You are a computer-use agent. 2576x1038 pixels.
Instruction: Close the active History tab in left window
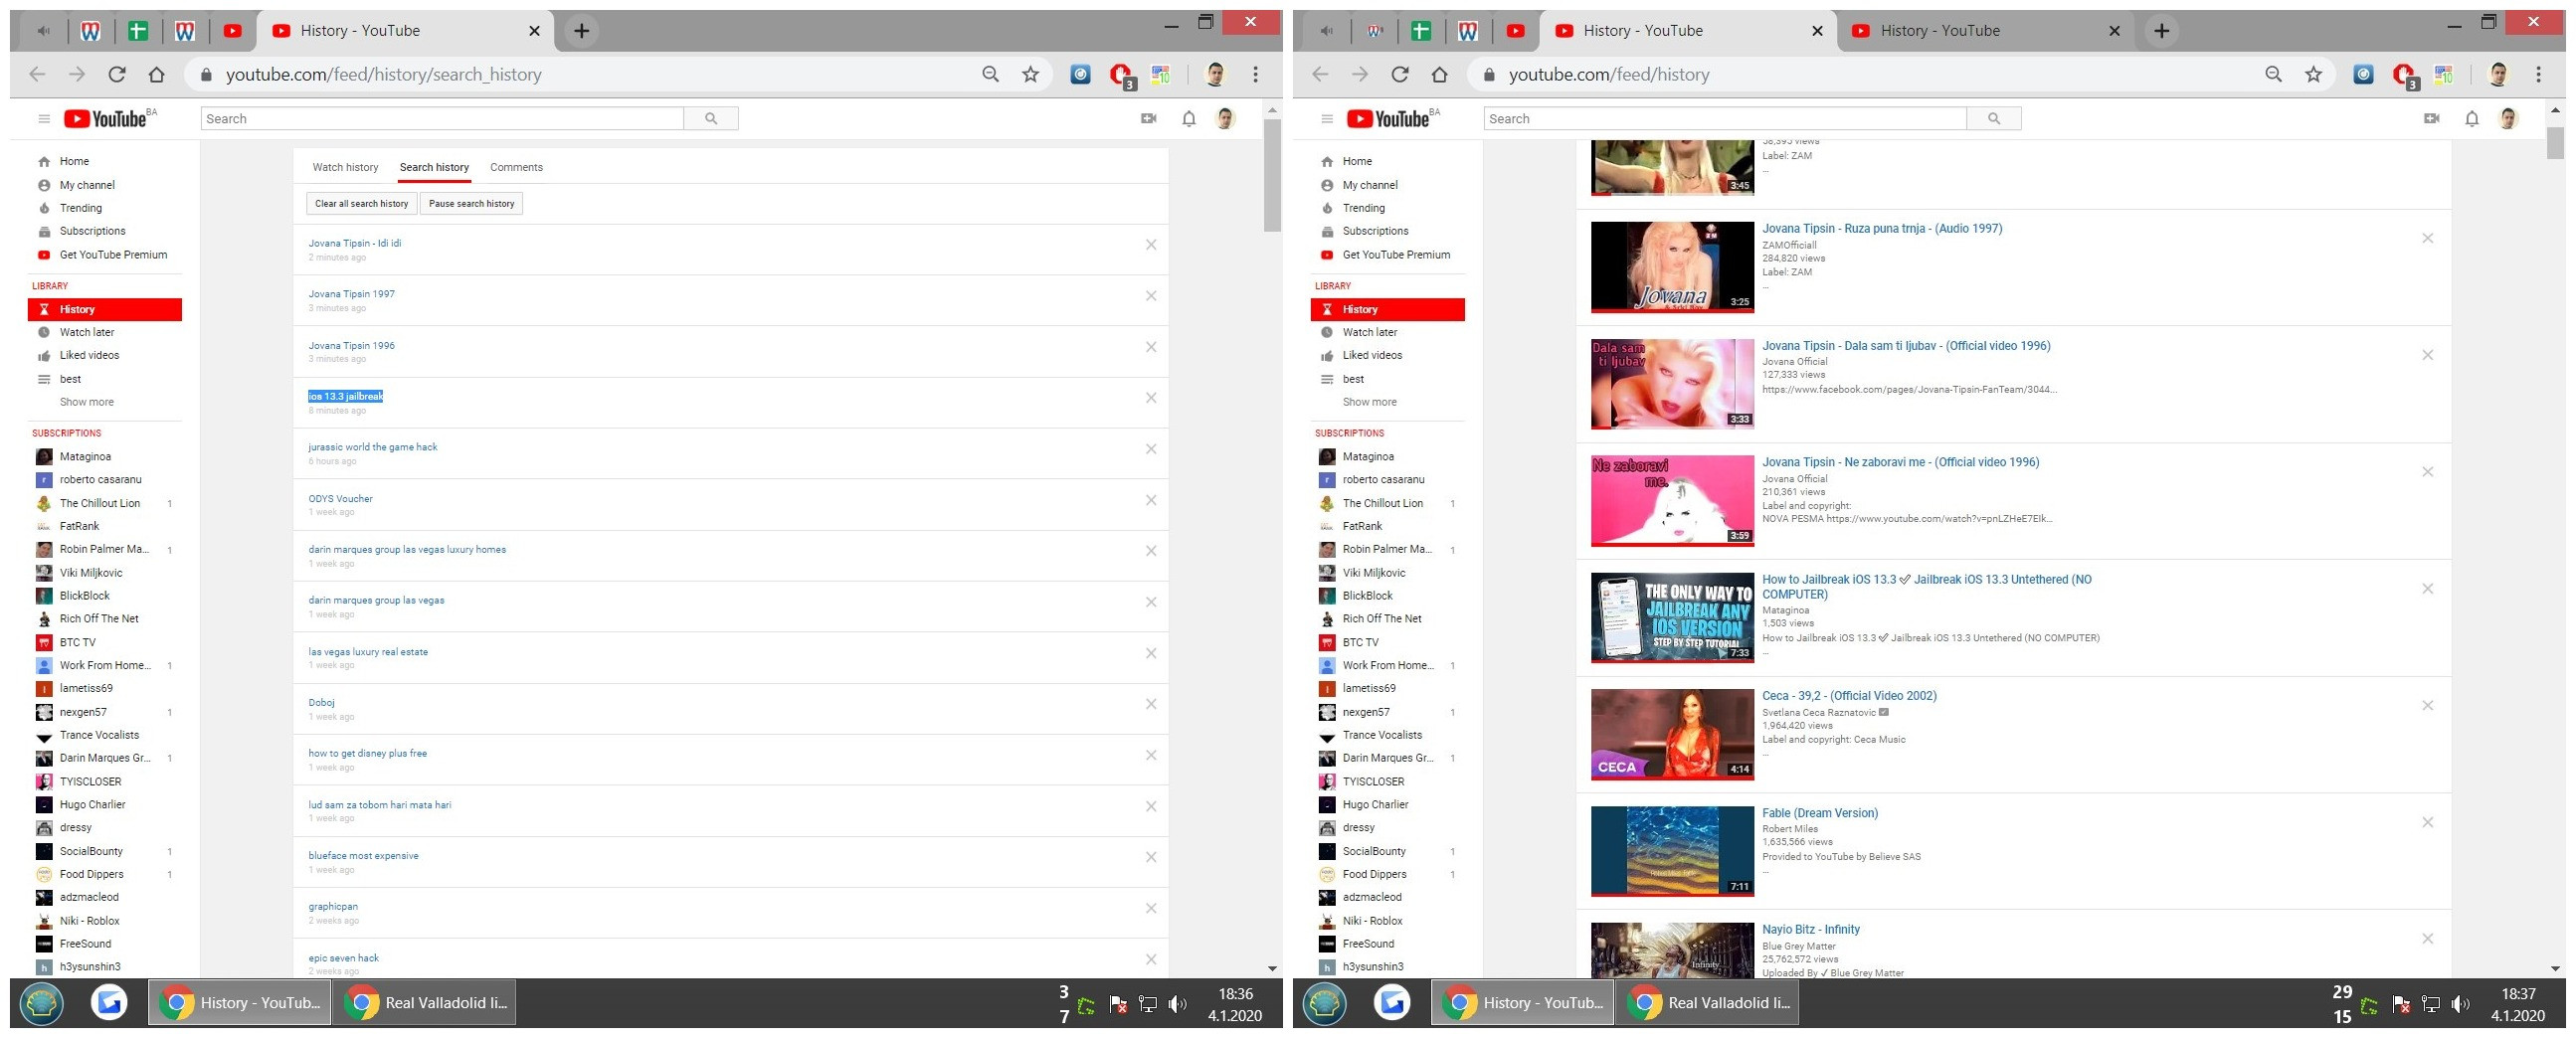534,31
